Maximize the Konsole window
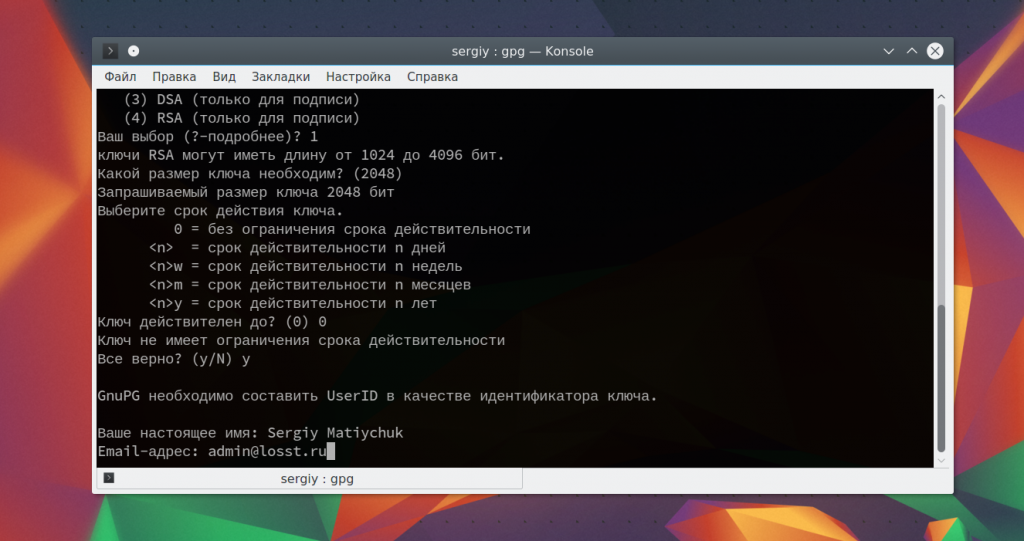Image resolution: width=1024 pixels, height=541 pixels. [x=911, y=51]
